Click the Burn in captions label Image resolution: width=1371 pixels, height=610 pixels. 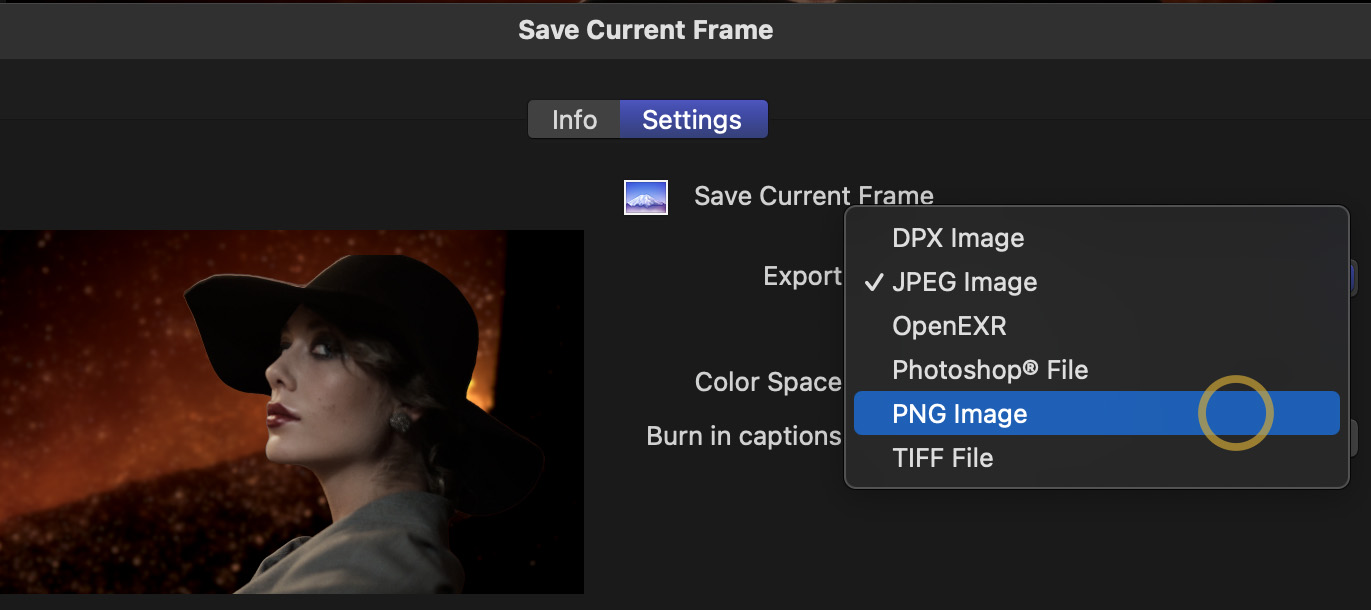point(743,436)
